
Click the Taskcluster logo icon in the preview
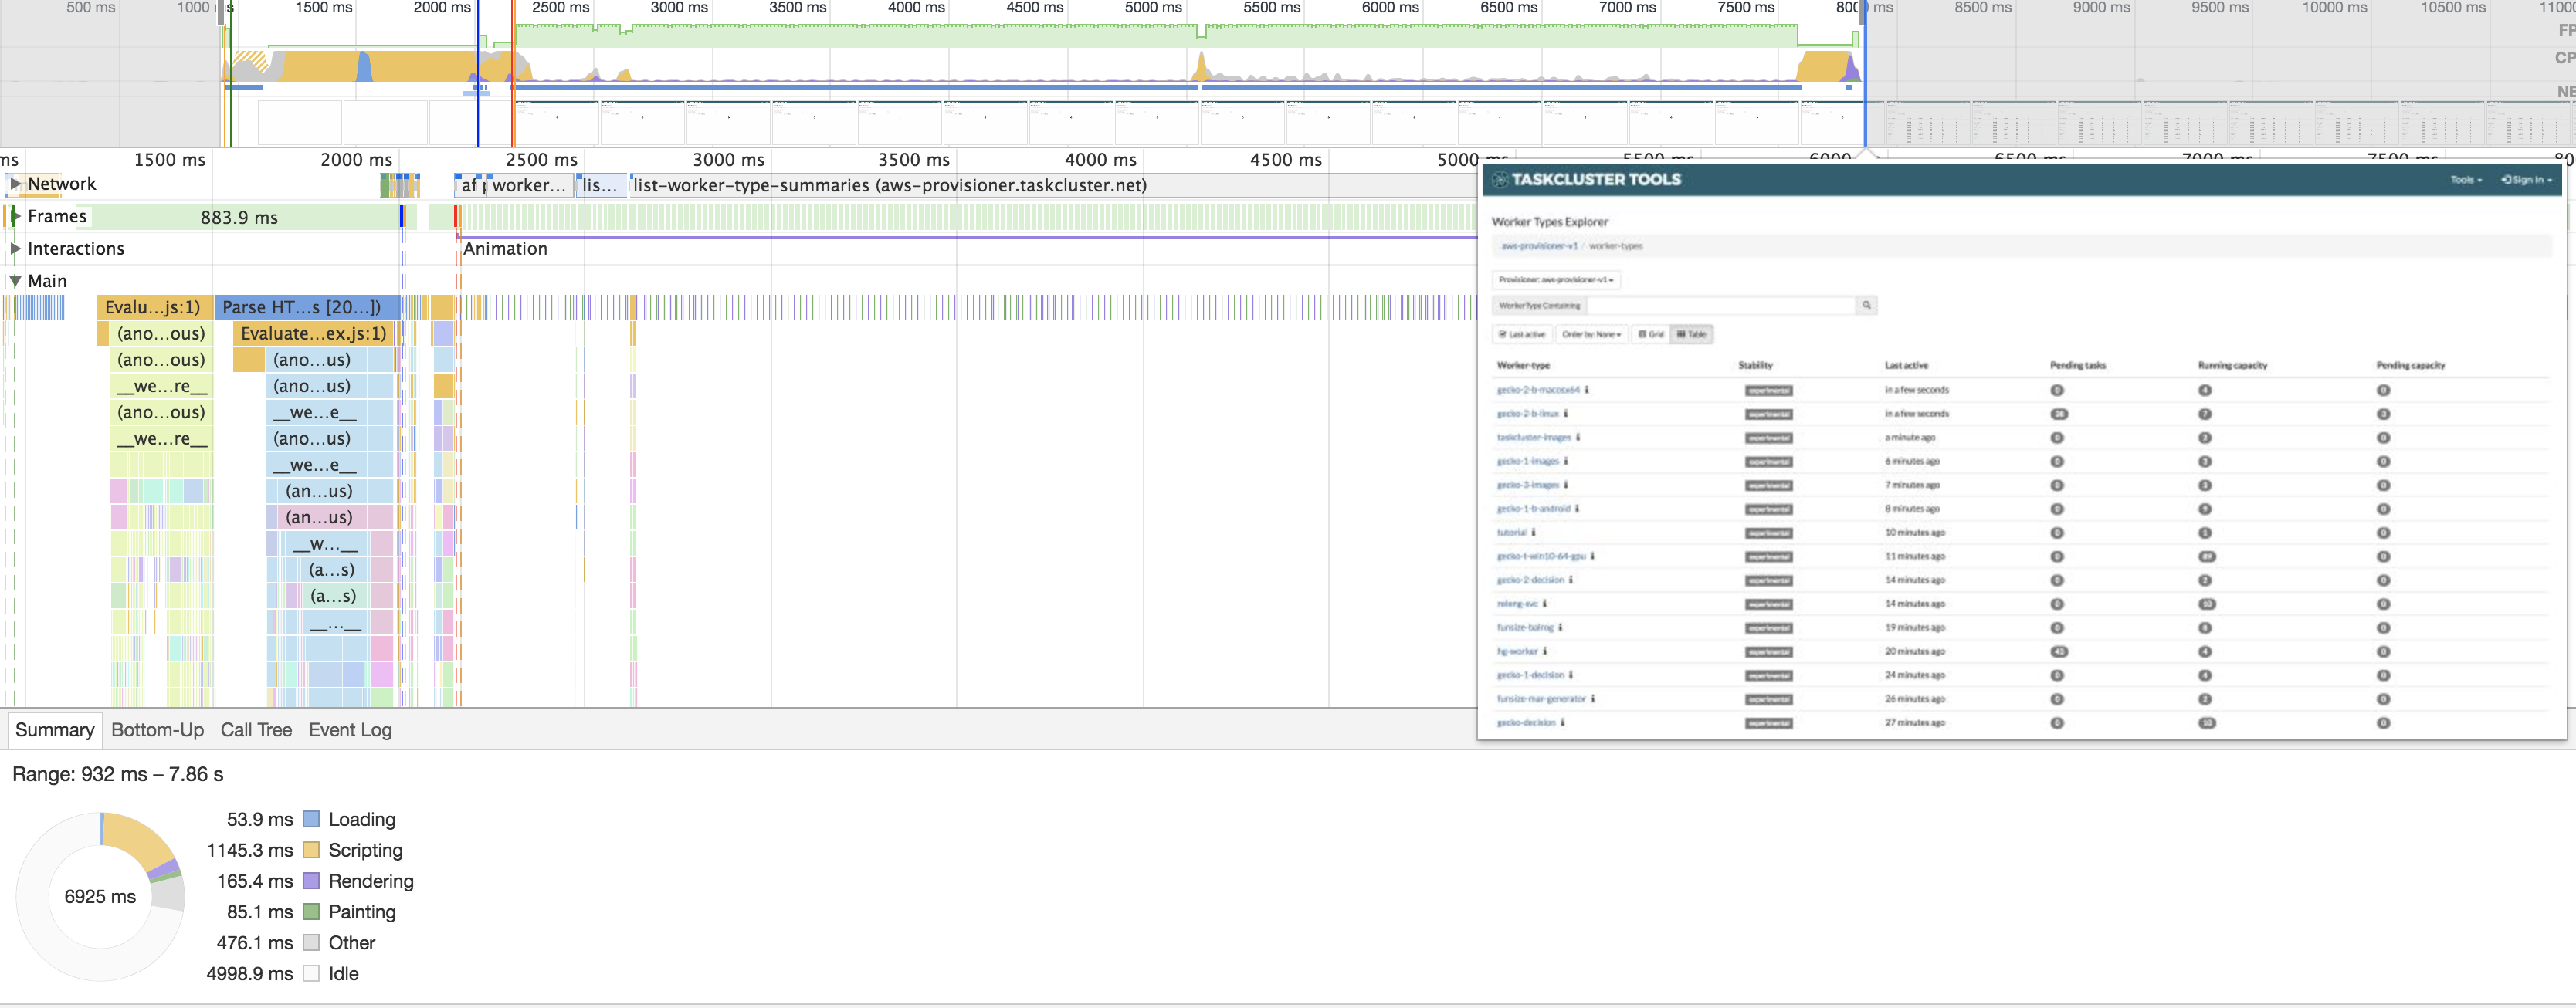(1500, 180)
